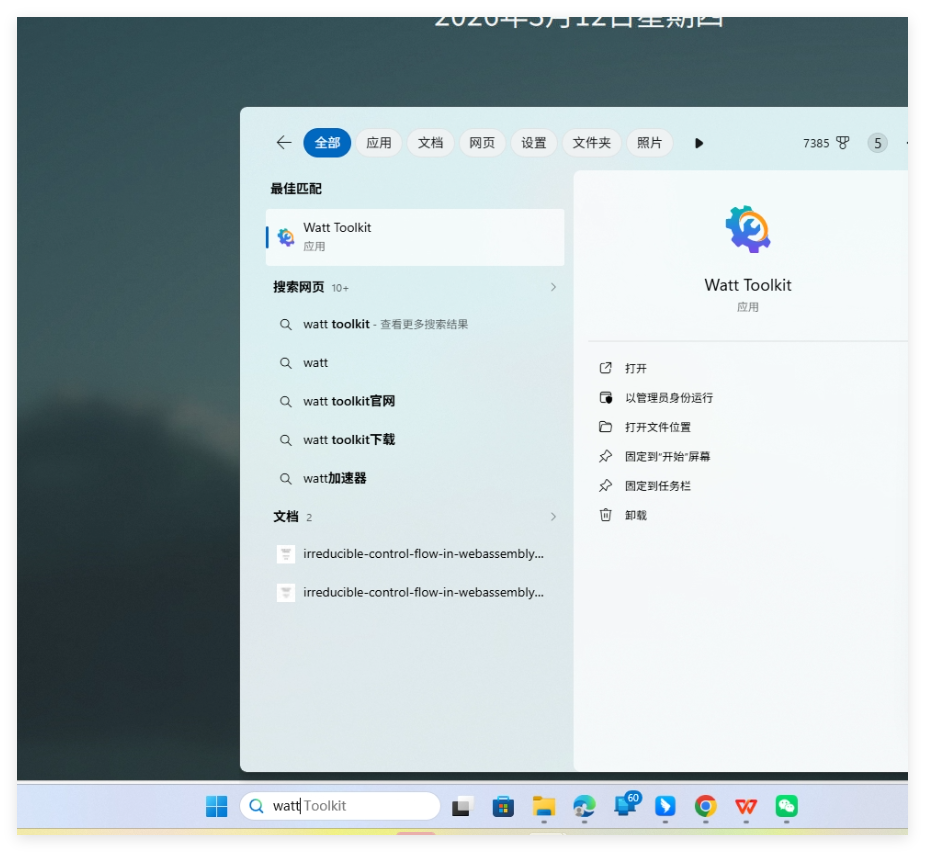The image size is (925, 852).
Task: Open Task View on taskbar
Action: (462, 806)
